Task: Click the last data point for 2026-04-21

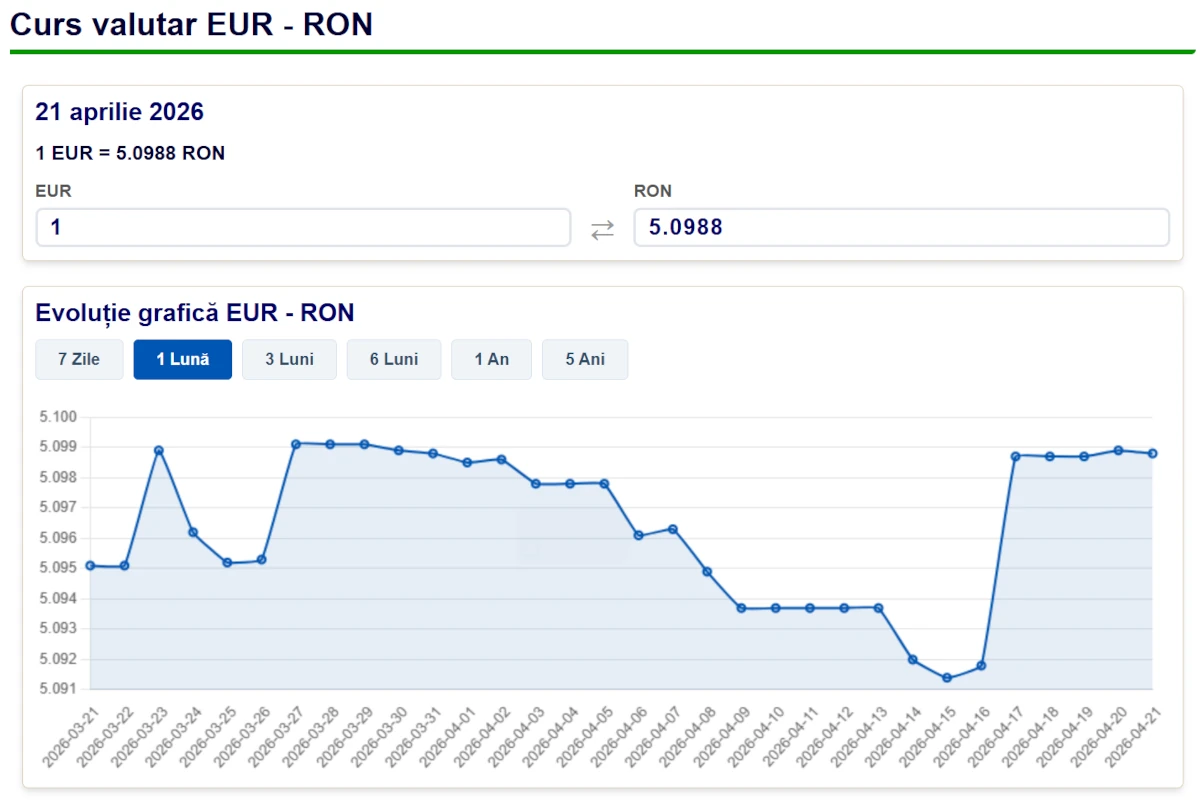Action: pos(1152,453)
